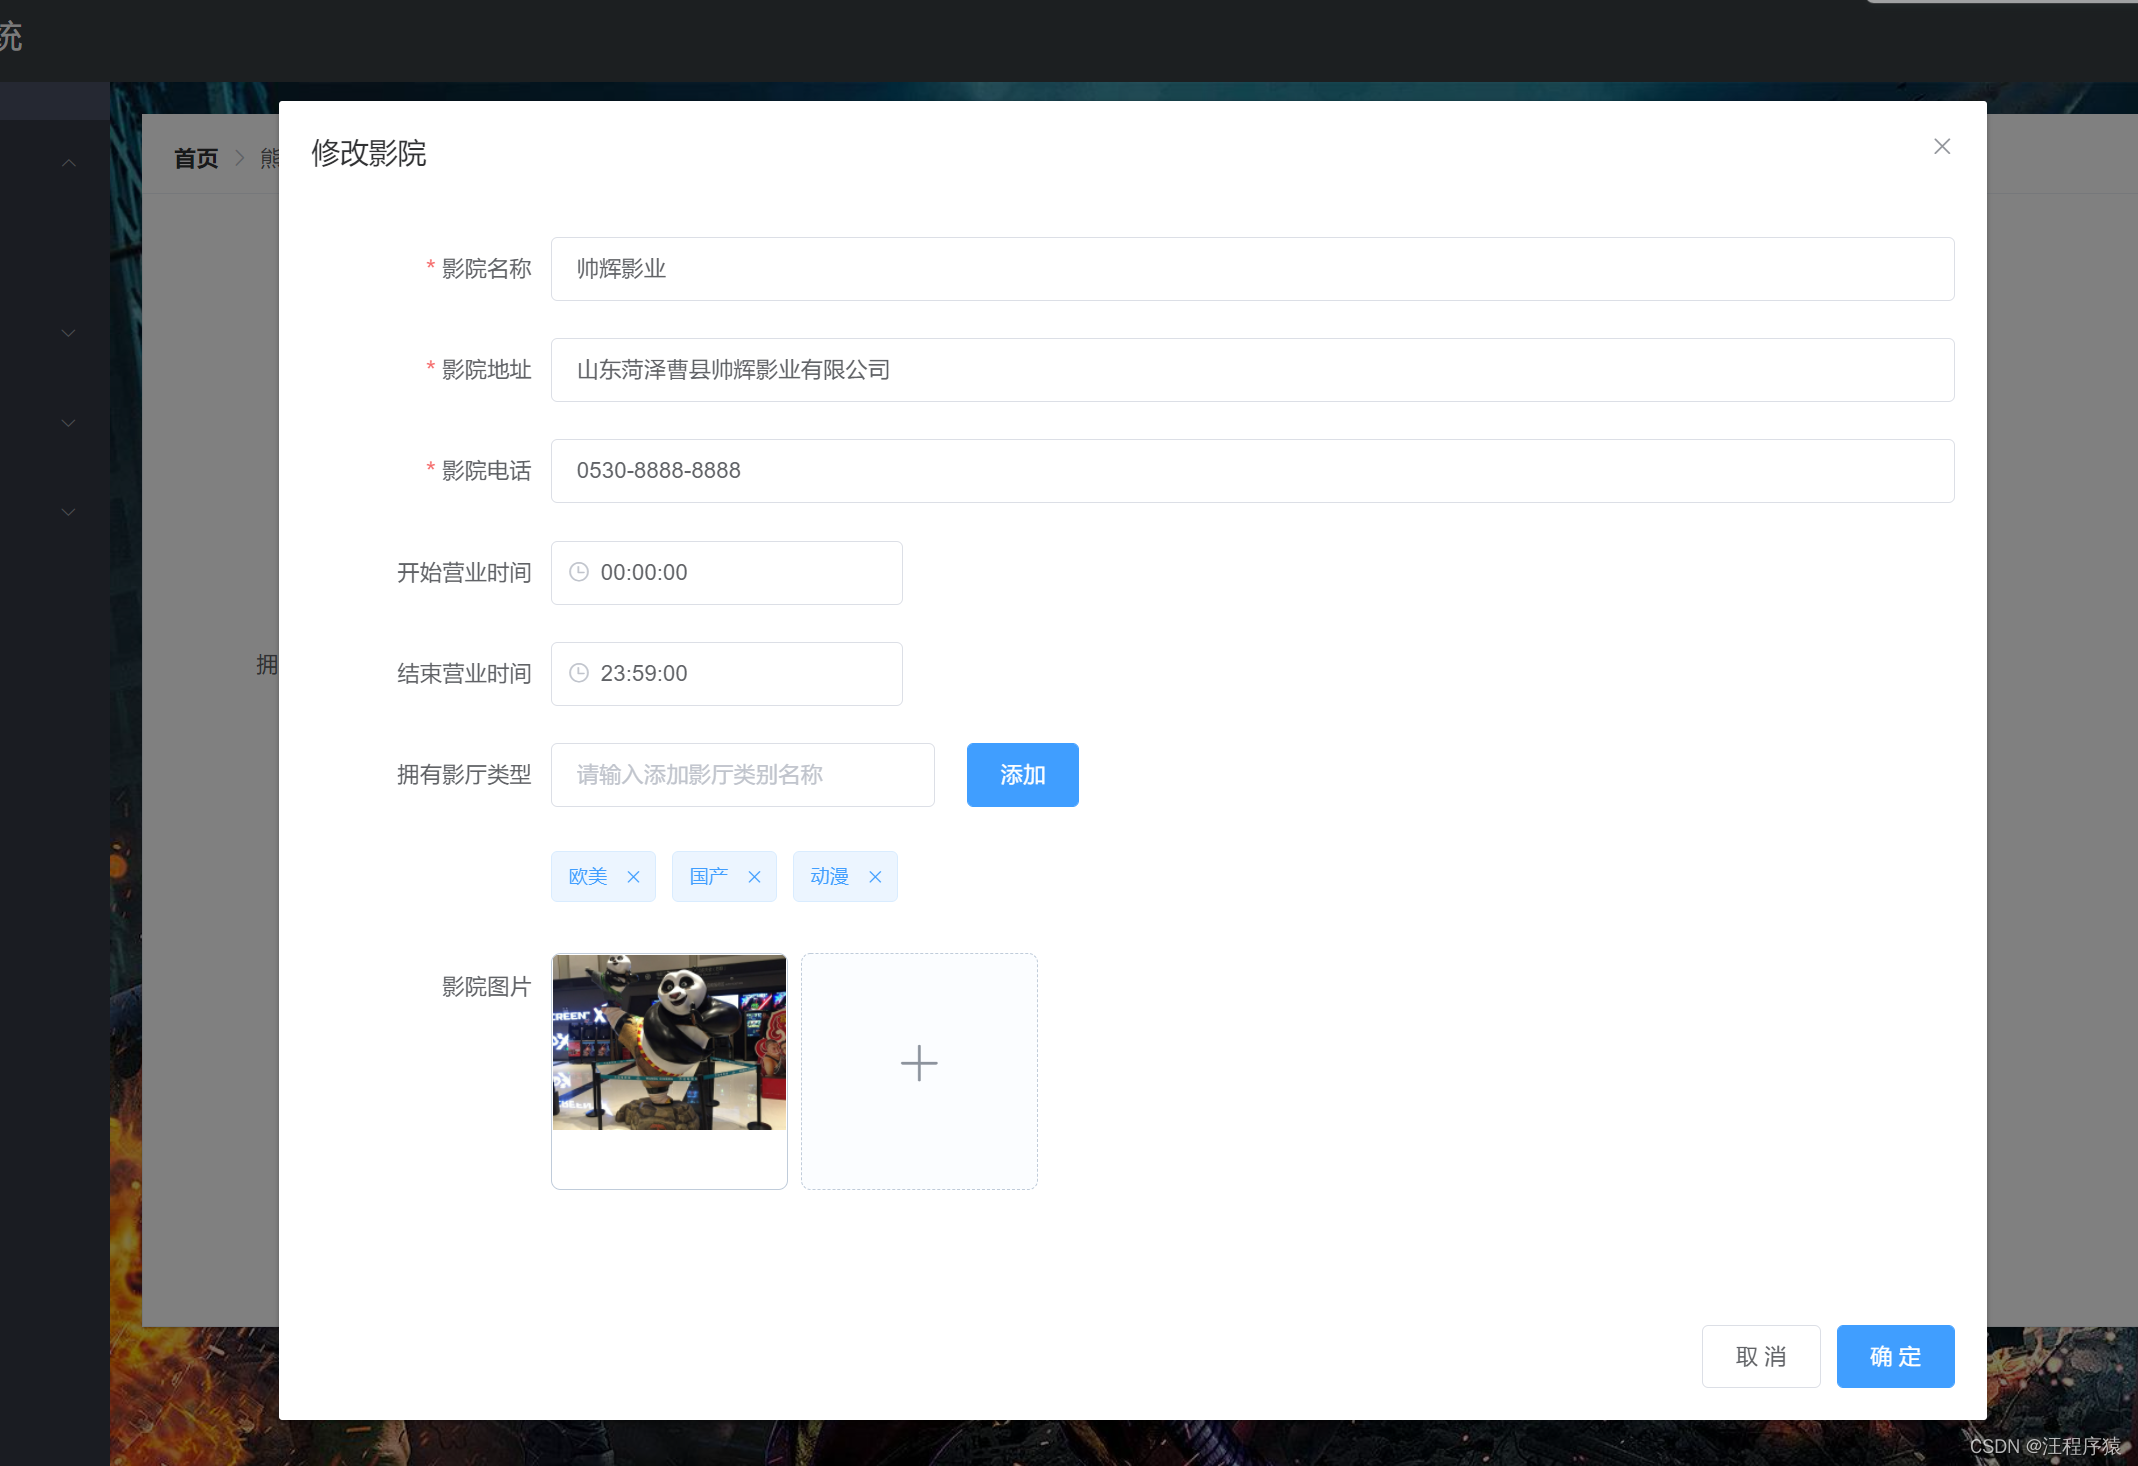This screenshot has width=2138, height=1466.
Task: Confirm changes with 确定 button
Action: pyautogui.click(x=1895, y=1357)
